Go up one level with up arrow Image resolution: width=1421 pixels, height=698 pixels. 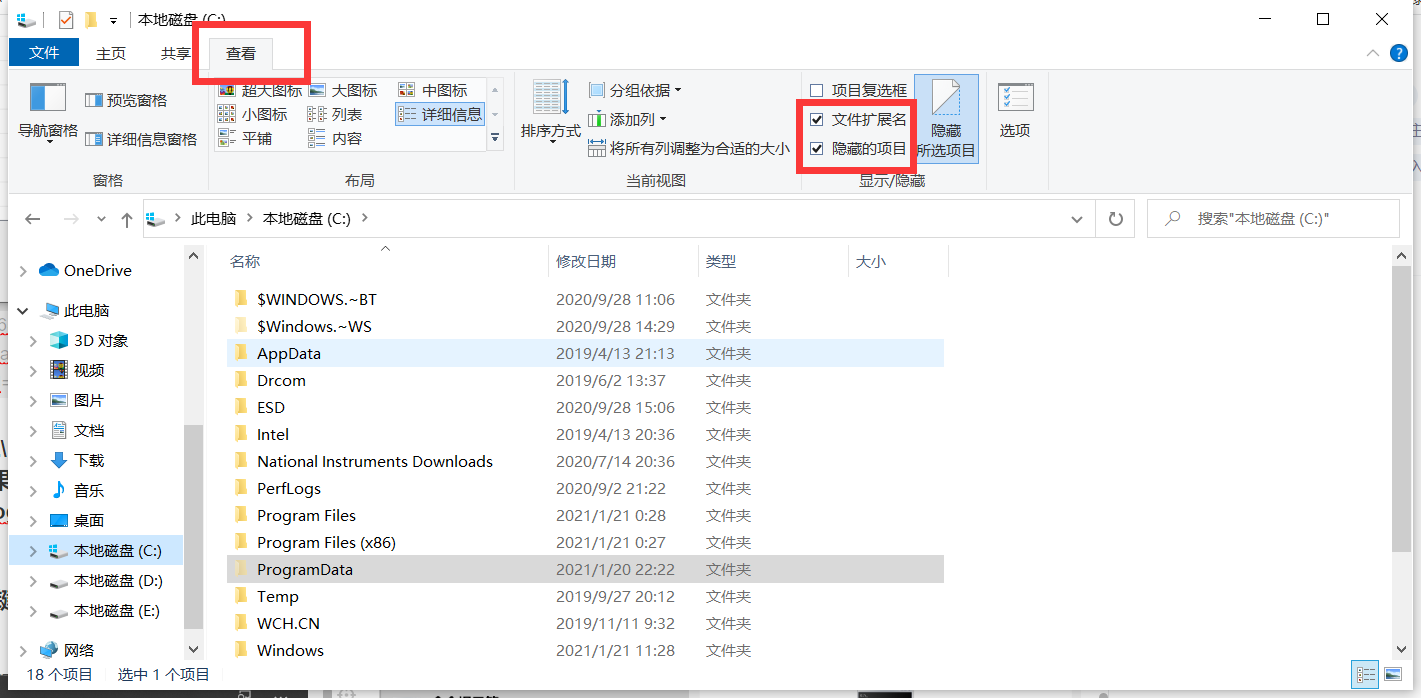pyautogui.click(x=126, y=219)
